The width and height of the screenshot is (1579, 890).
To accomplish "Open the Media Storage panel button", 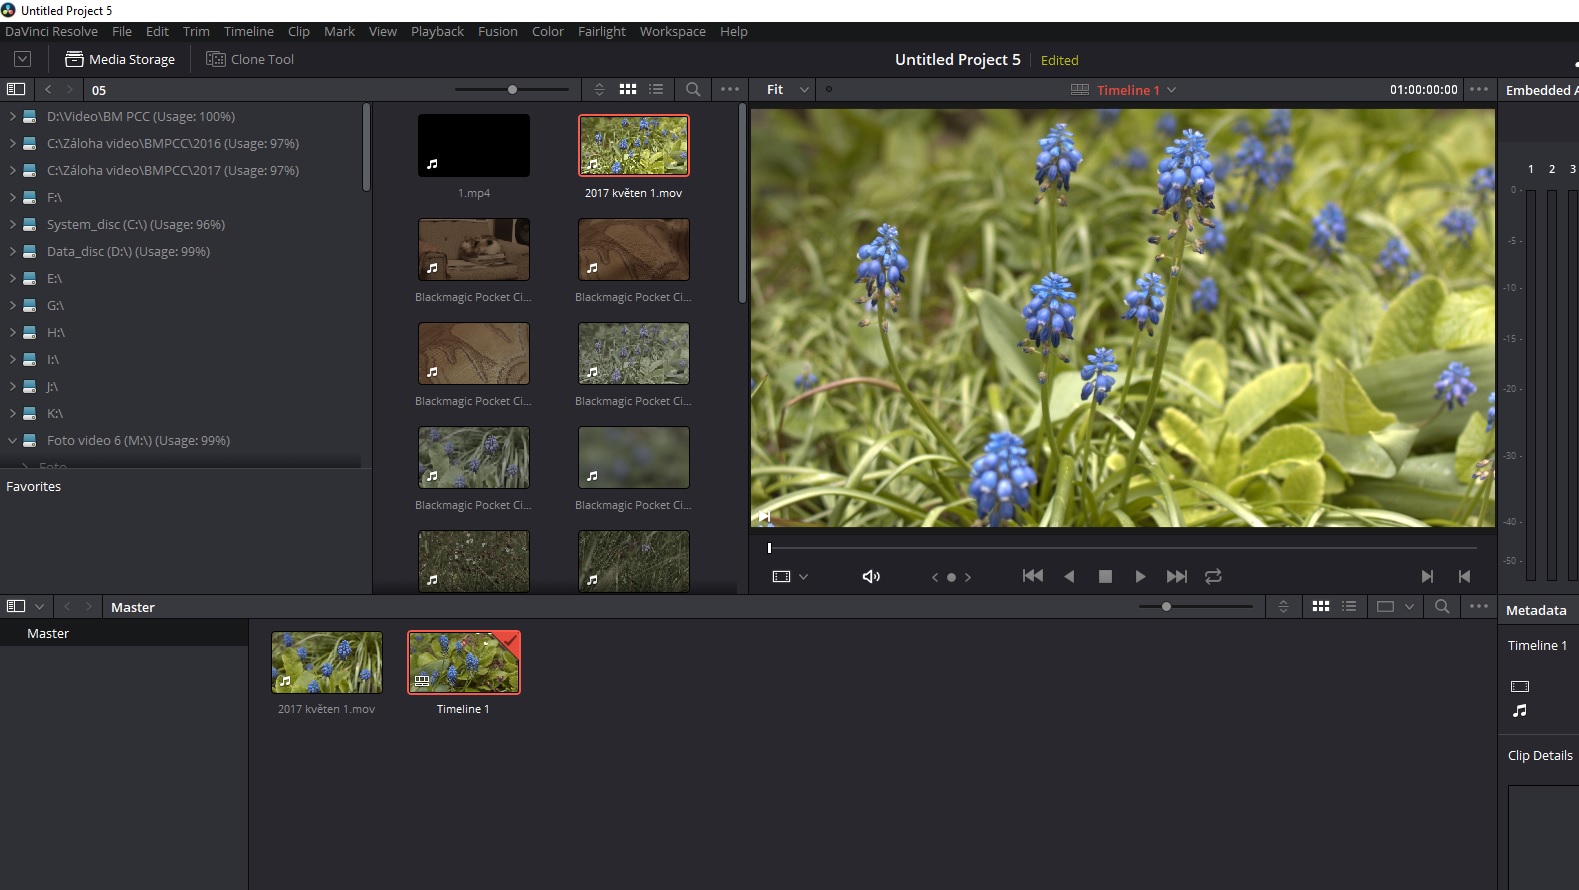I will pos(120,59).
